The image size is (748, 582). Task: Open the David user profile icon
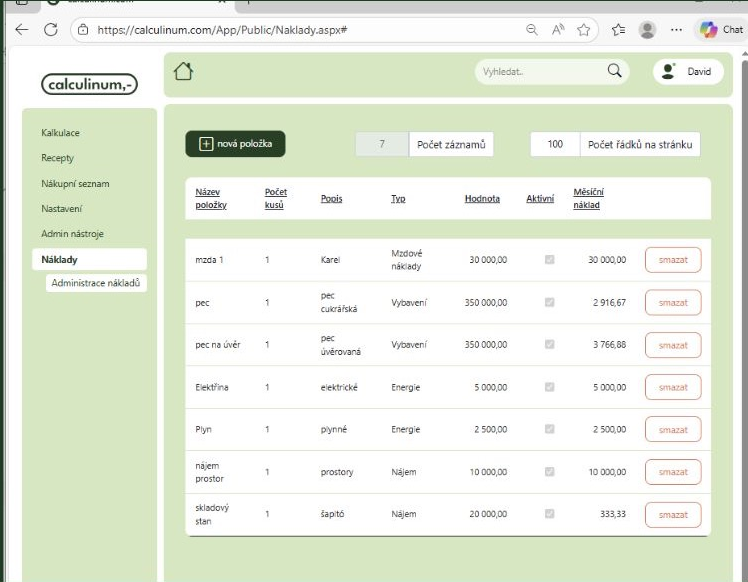(x=668, y=72)
